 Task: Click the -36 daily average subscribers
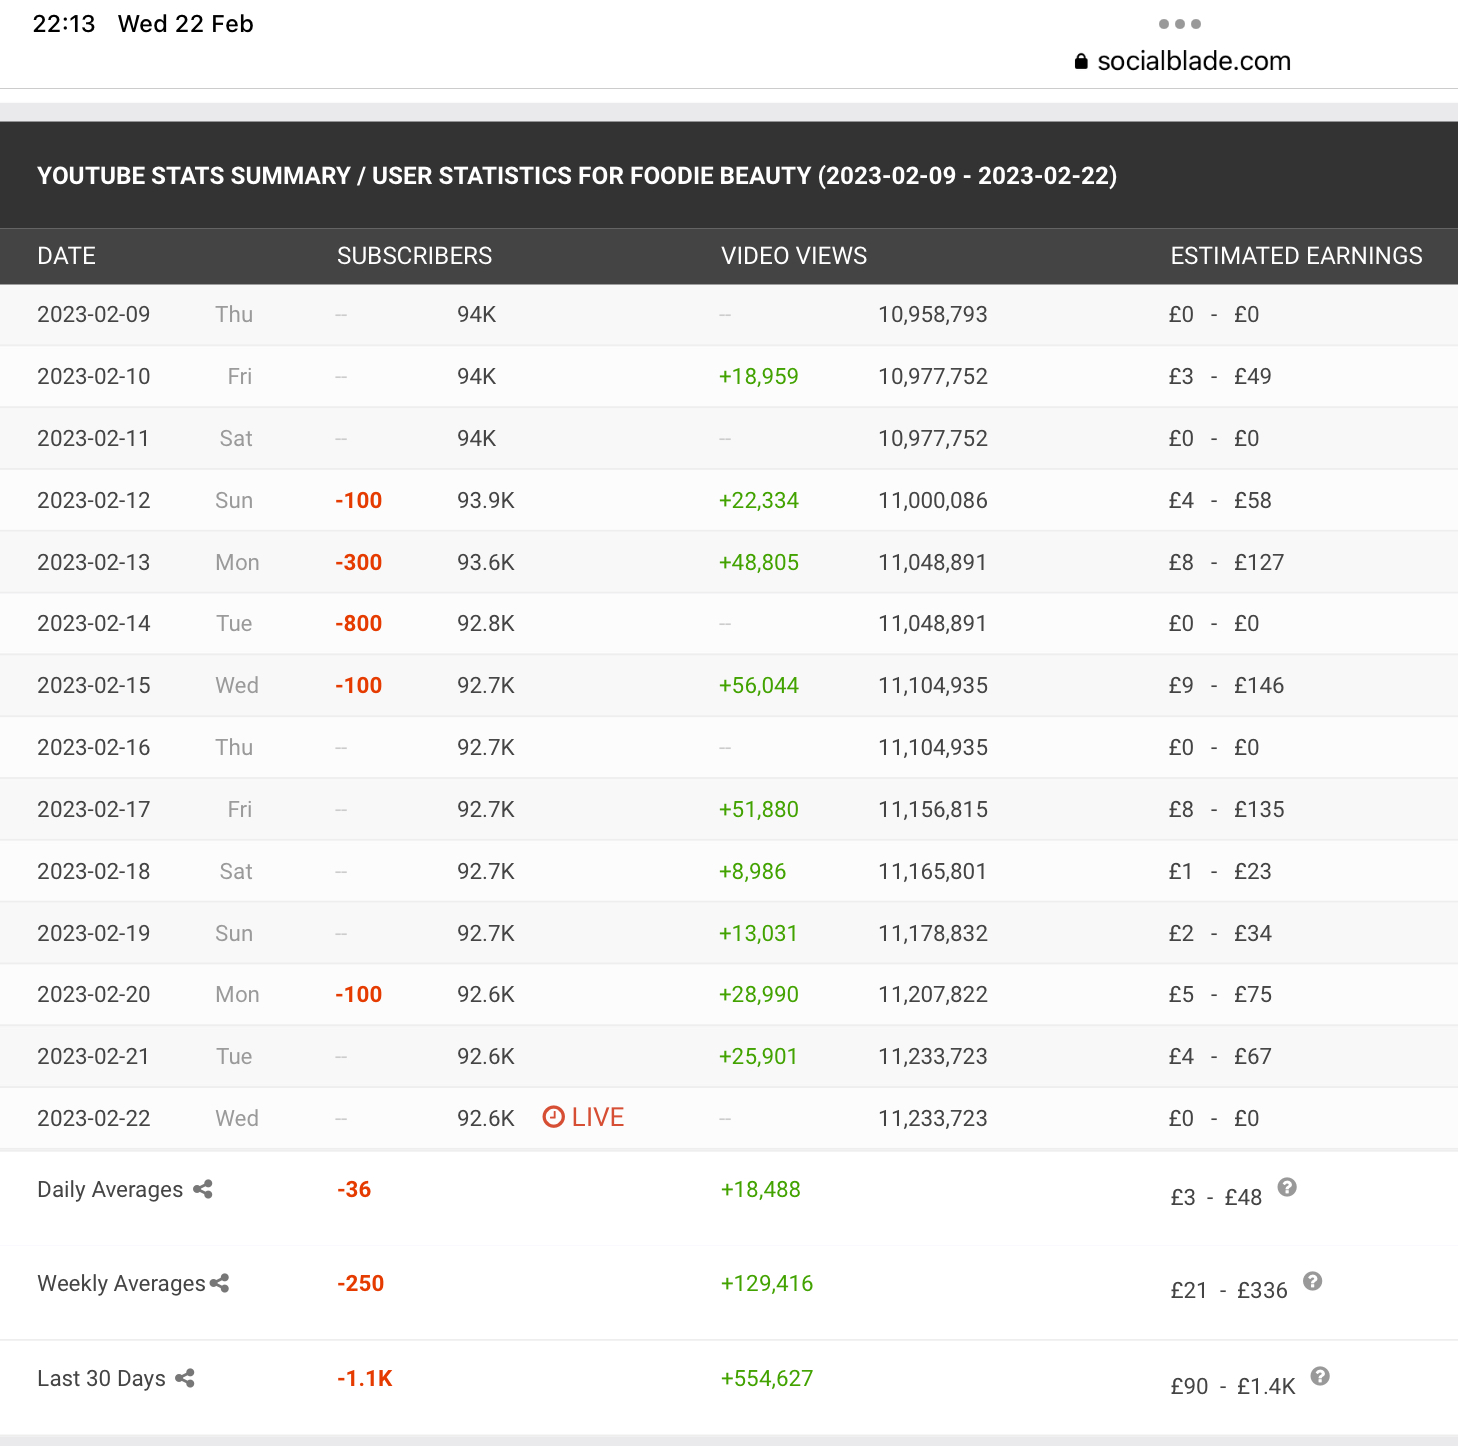354,1189
